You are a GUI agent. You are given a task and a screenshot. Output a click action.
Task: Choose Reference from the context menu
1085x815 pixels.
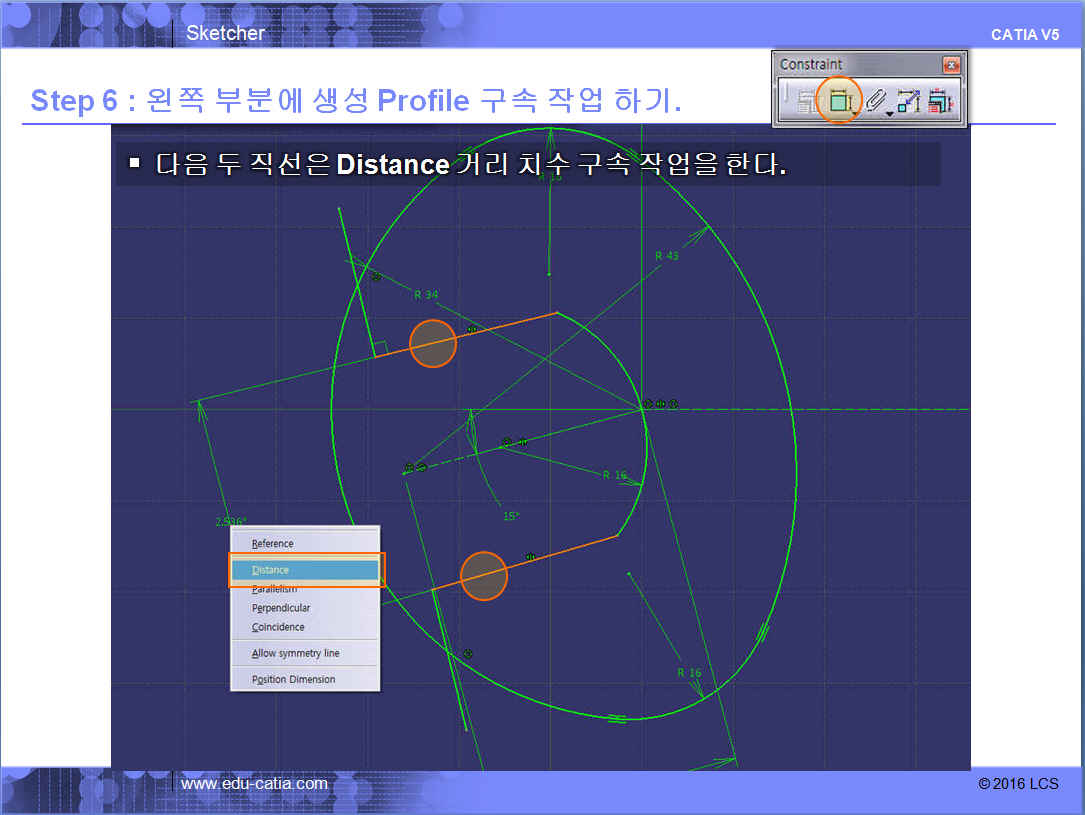273,544
